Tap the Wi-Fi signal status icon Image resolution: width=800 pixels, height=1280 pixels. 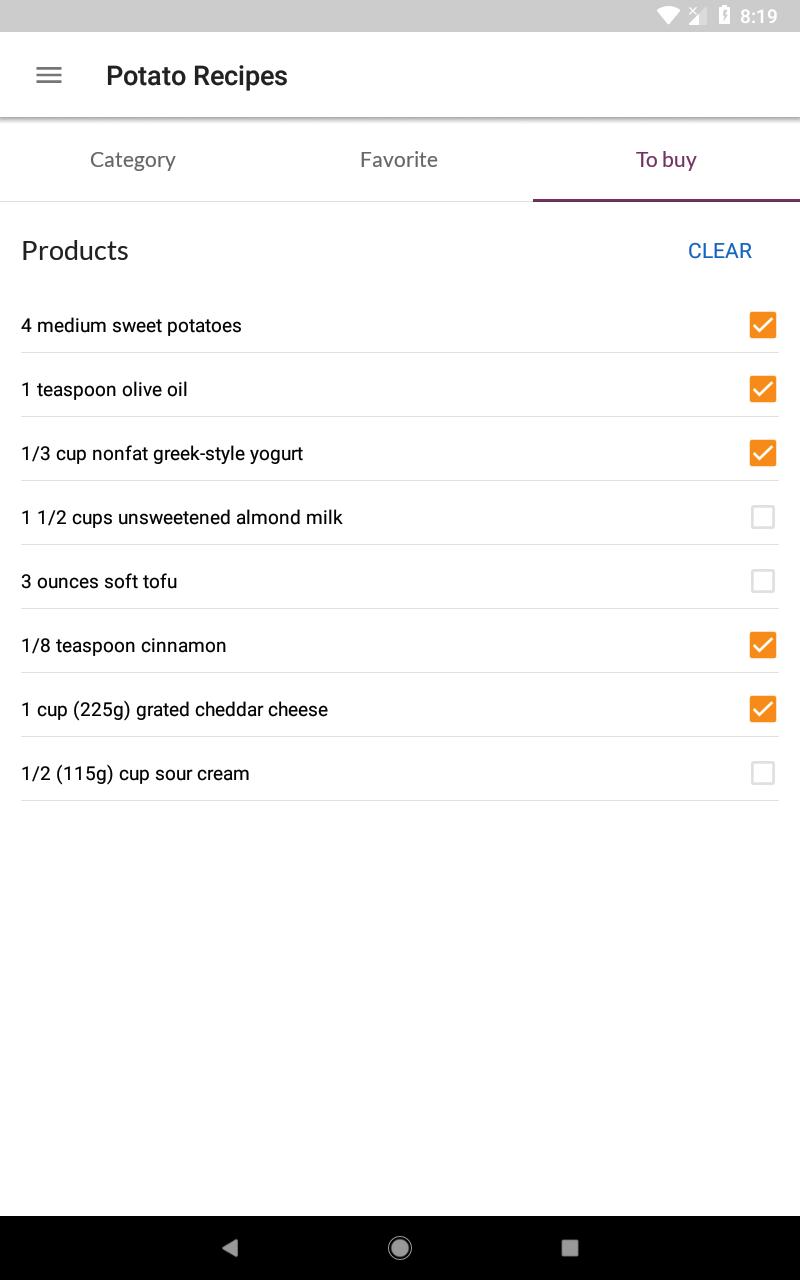coord(668,15)
